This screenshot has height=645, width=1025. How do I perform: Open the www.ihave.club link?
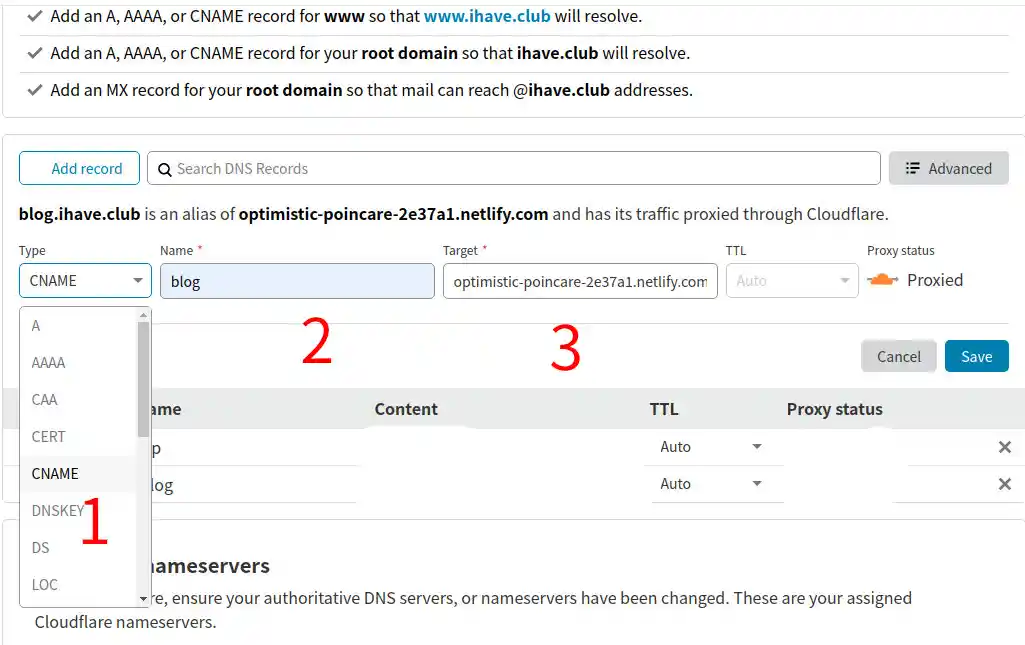coord(487,15)
